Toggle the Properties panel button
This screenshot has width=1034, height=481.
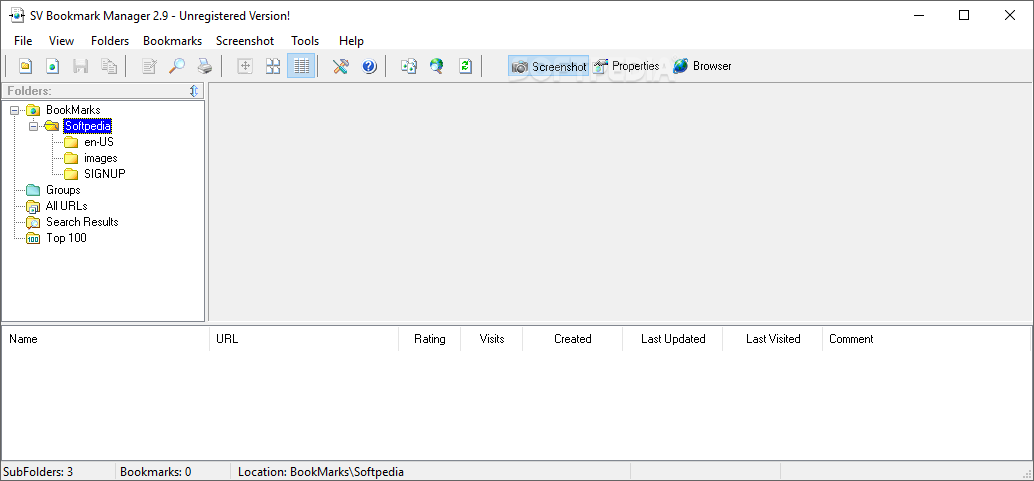[626, 66]
